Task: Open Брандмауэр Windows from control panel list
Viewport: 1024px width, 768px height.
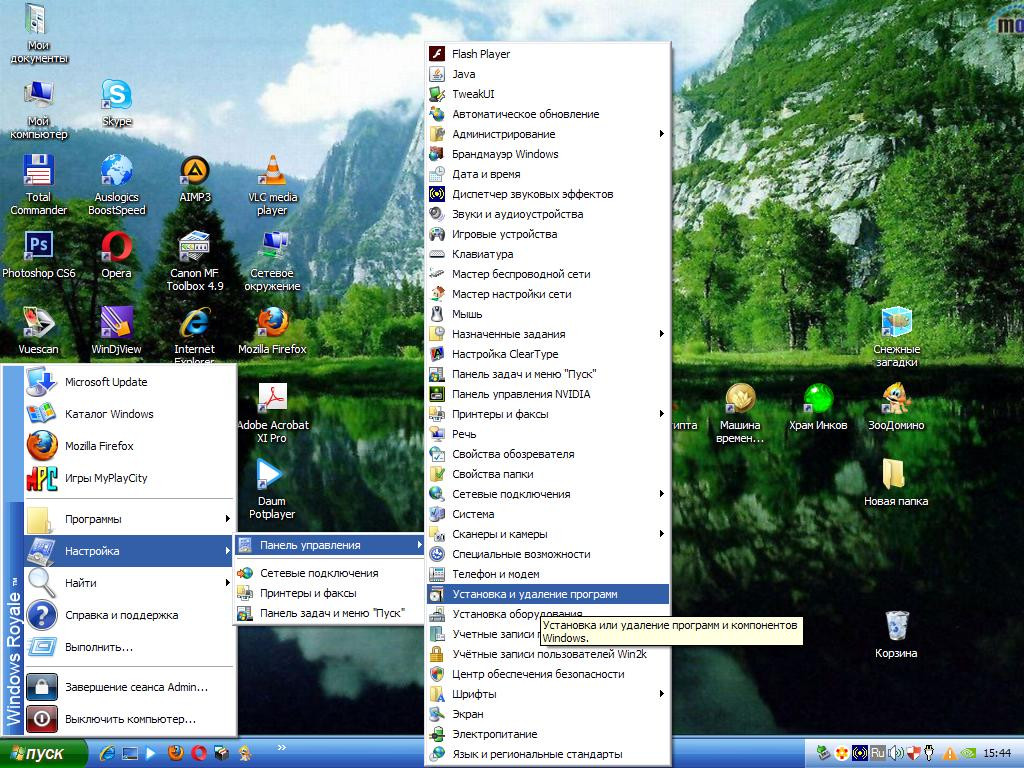Action: click(x=505, y=154)
